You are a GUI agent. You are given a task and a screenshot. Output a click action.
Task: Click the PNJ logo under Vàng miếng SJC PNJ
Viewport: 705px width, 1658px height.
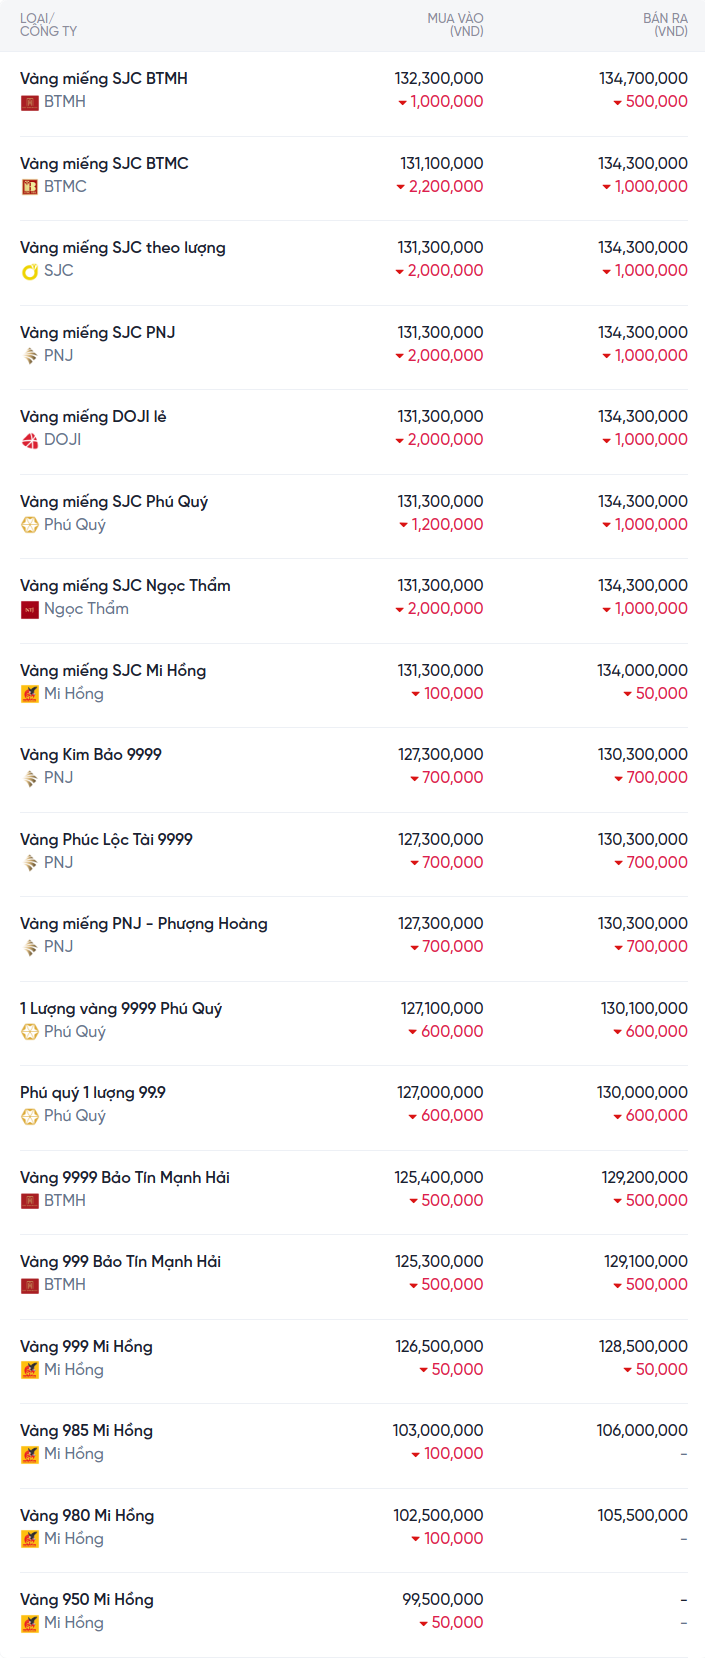pyautogui.click(x=30, y=356)
